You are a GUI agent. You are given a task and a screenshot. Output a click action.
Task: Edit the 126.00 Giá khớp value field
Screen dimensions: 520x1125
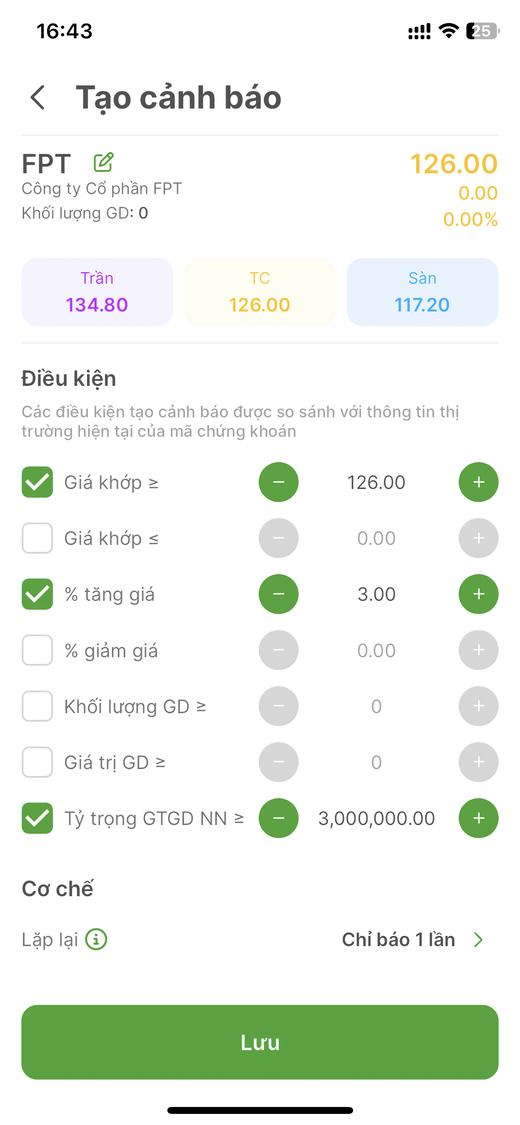[377, 482]
